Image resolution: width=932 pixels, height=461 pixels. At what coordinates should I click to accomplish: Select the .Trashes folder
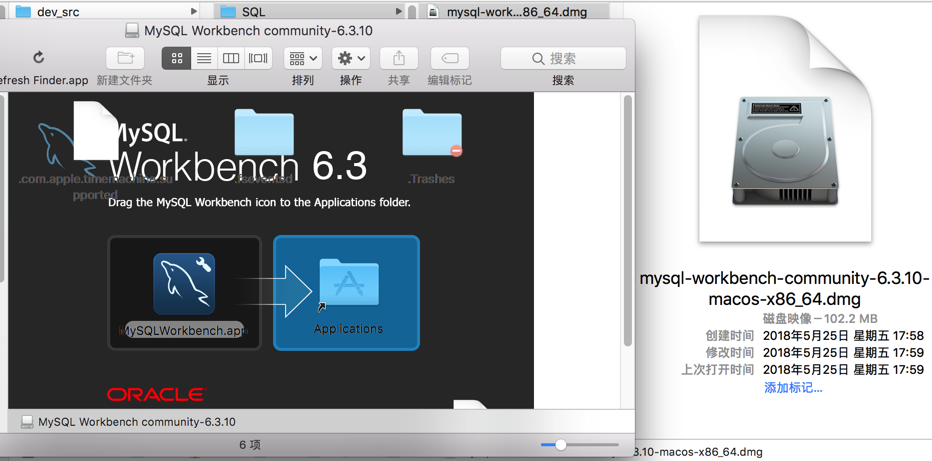pos(432,132)
